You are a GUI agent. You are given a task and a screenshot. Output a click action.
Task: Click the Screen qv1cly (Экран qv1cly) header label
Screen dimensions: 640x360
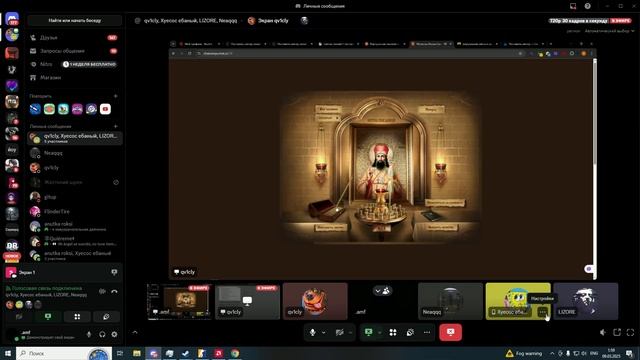tap(273, 20)
